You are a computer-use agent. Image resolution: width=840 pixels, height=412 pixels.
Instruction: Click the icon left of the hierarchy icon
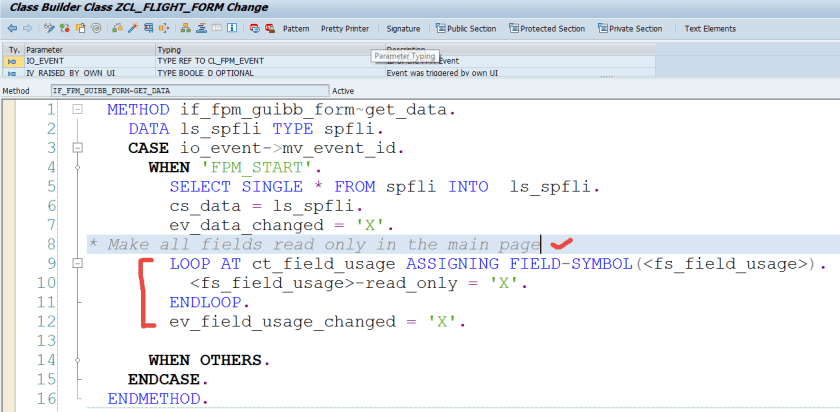click(x=164, y=28)
